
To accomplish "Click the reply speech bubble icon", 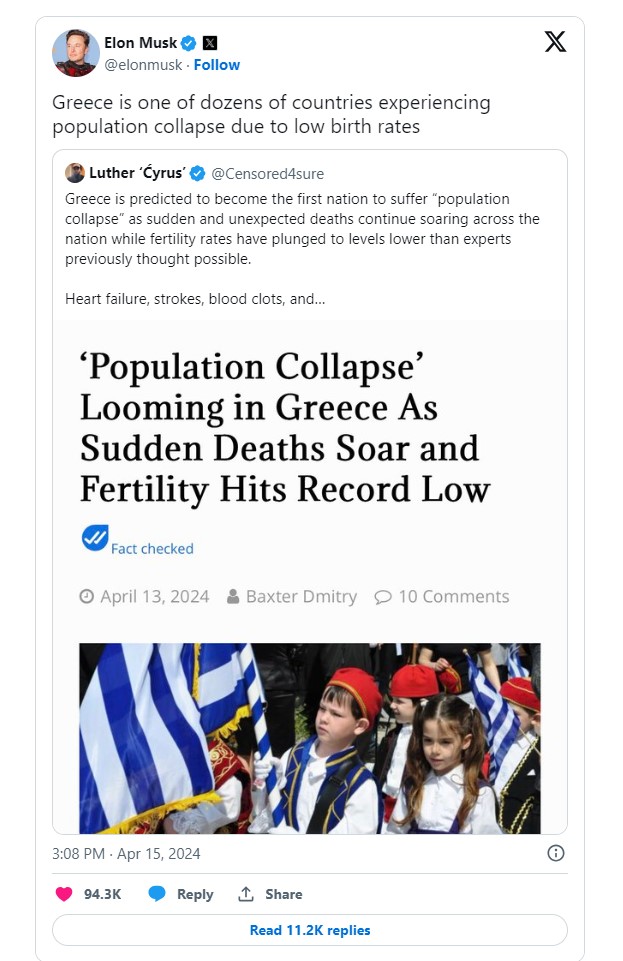I will tap(157, 894).
